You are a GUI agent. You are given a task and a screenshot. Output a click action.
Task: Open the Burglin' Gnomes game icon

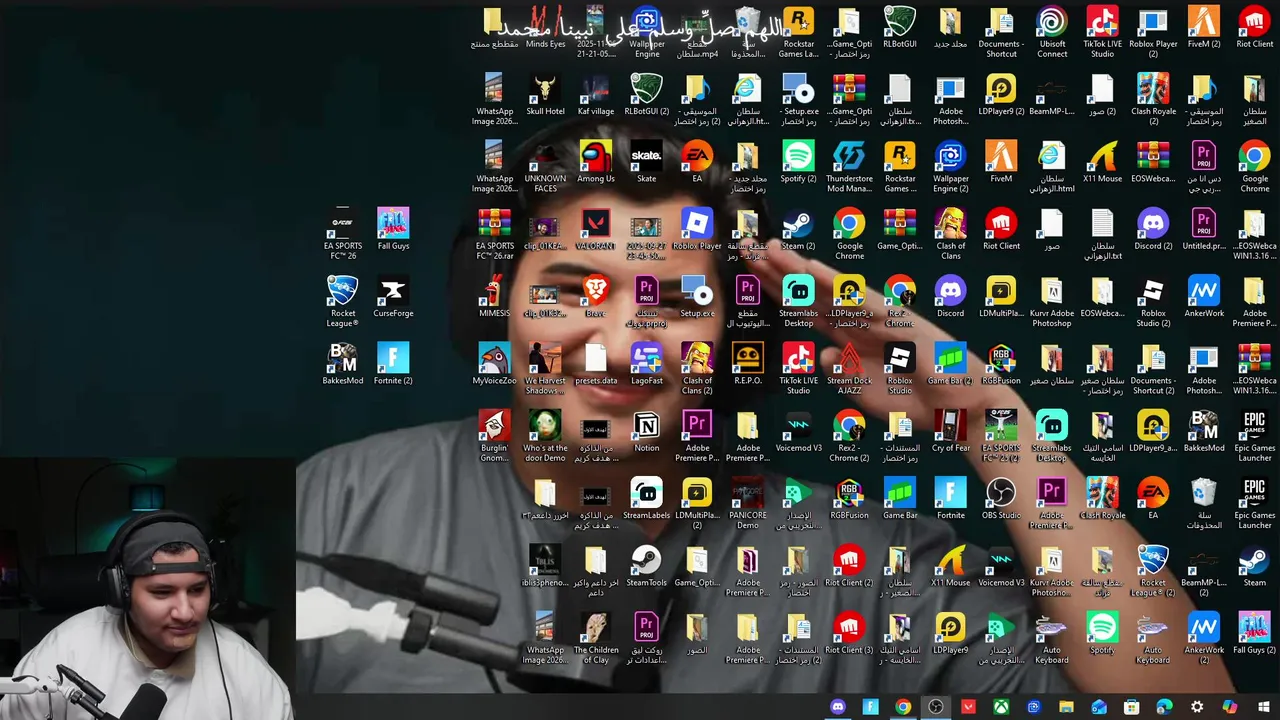[494, 436]
